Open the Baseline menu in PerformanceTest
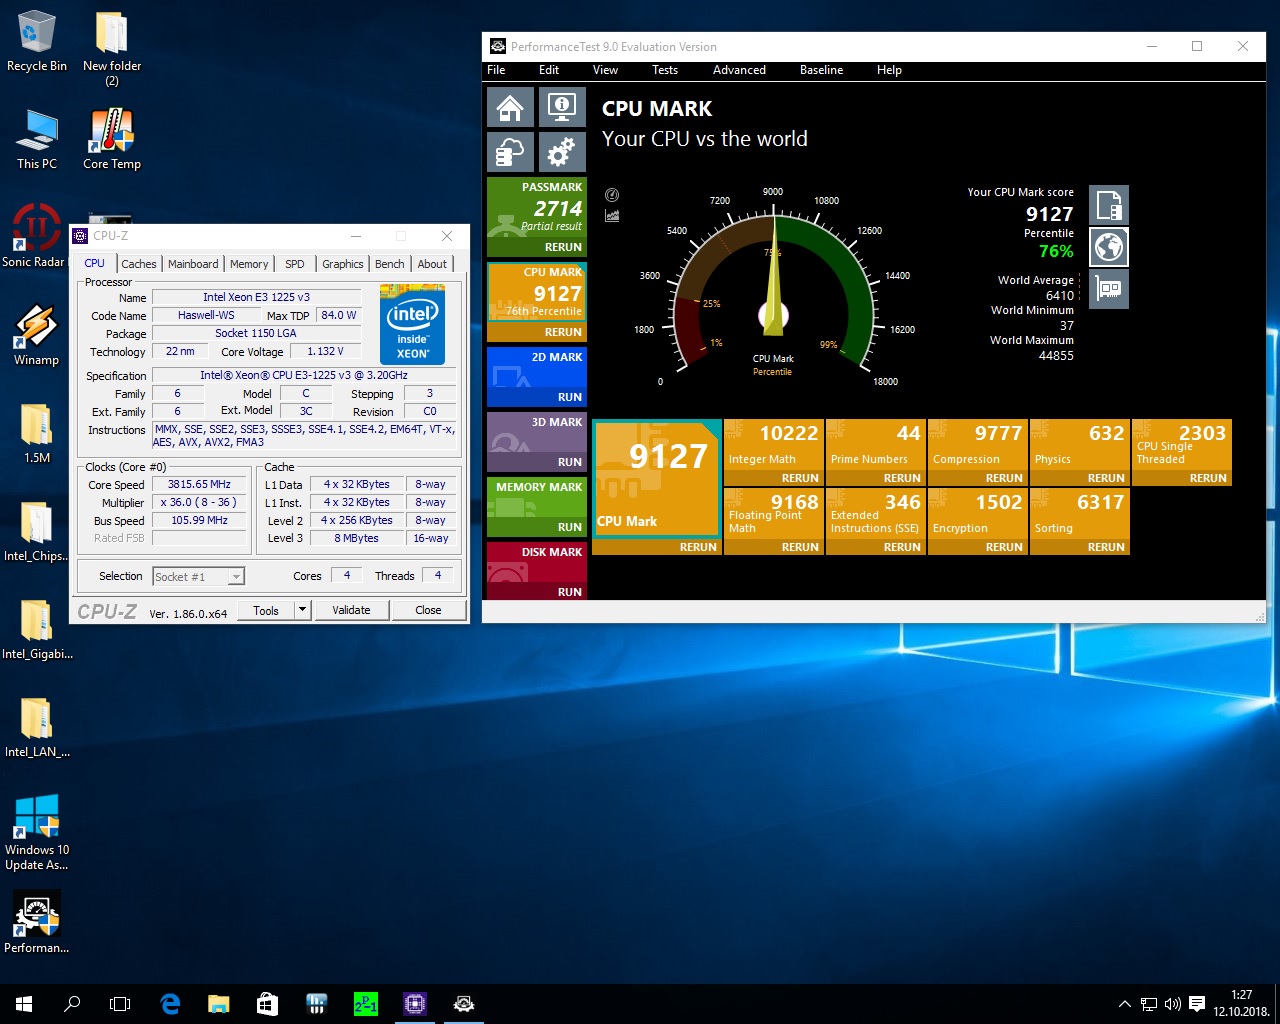Screen dimensions: 1280x1024 (821, 70)
